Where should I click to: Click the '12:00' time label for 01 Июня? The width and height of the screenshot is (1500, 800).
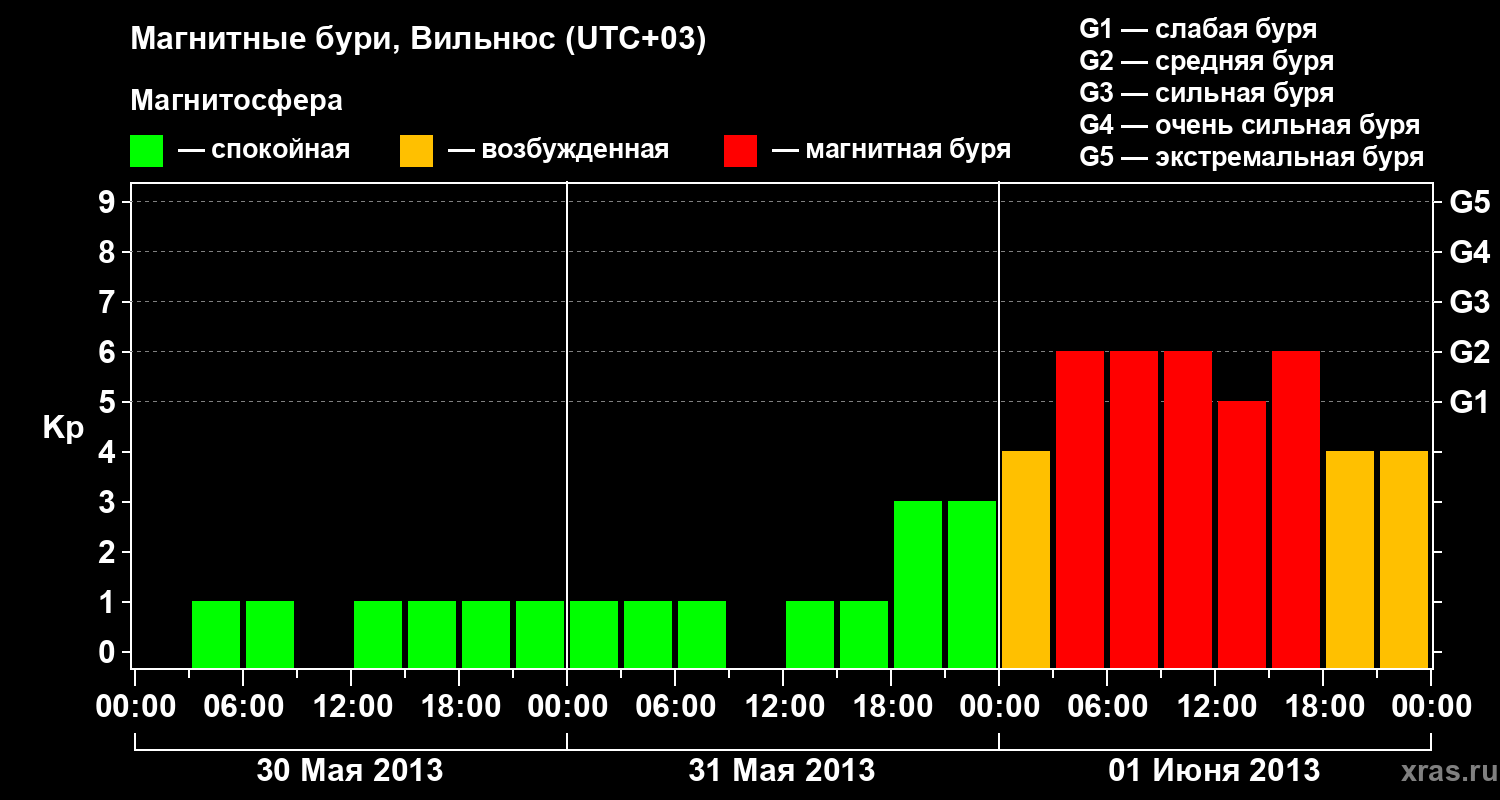1215,707
